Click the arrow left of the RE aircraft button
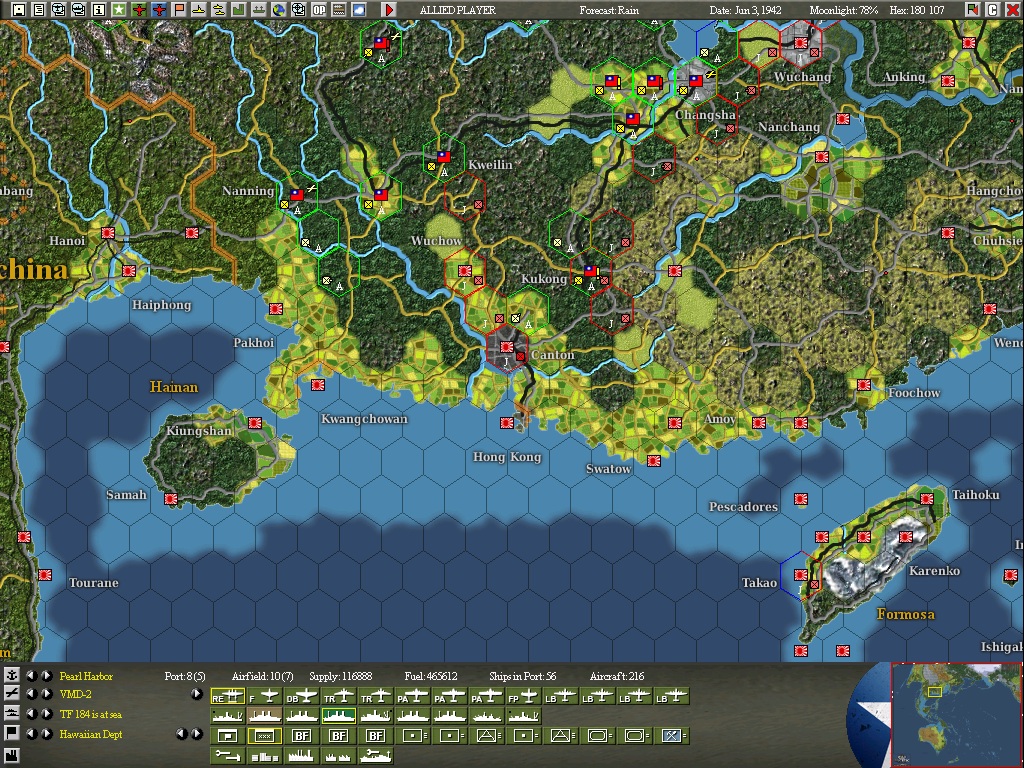 coord(197,694)
